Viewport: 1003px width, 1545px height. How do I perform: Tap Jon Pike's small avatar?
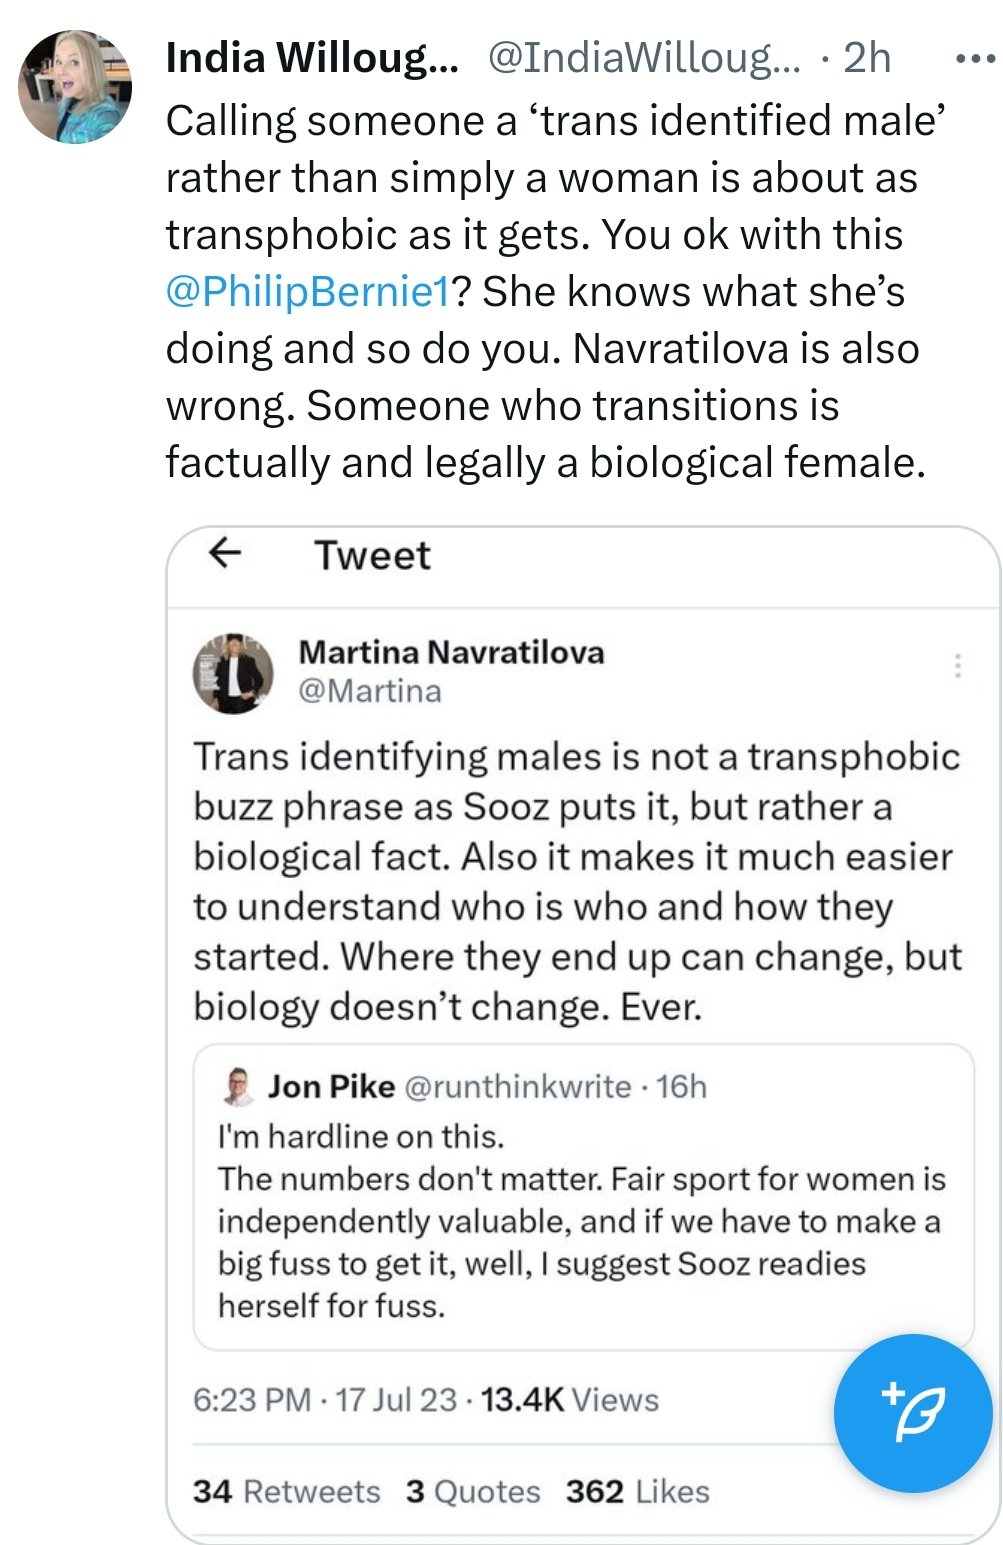point(238,1087)
